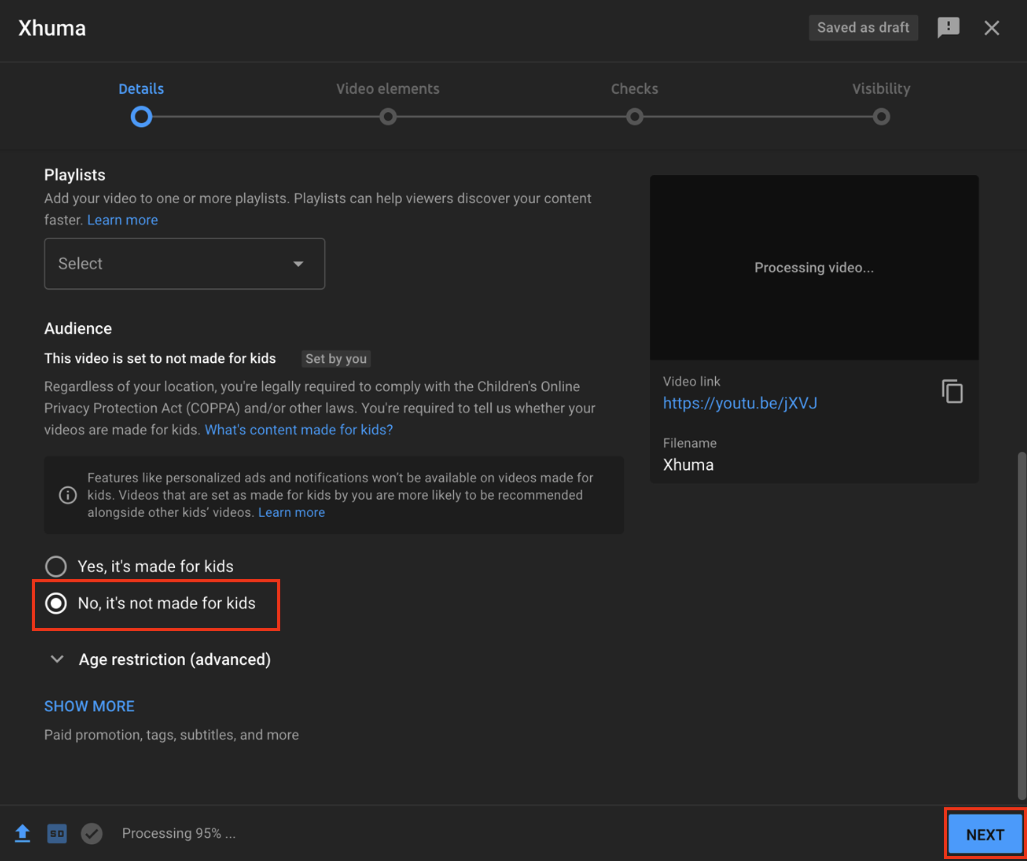
Task: Click the 'Processing 95% ...' status text
Action: click(179, 834)
